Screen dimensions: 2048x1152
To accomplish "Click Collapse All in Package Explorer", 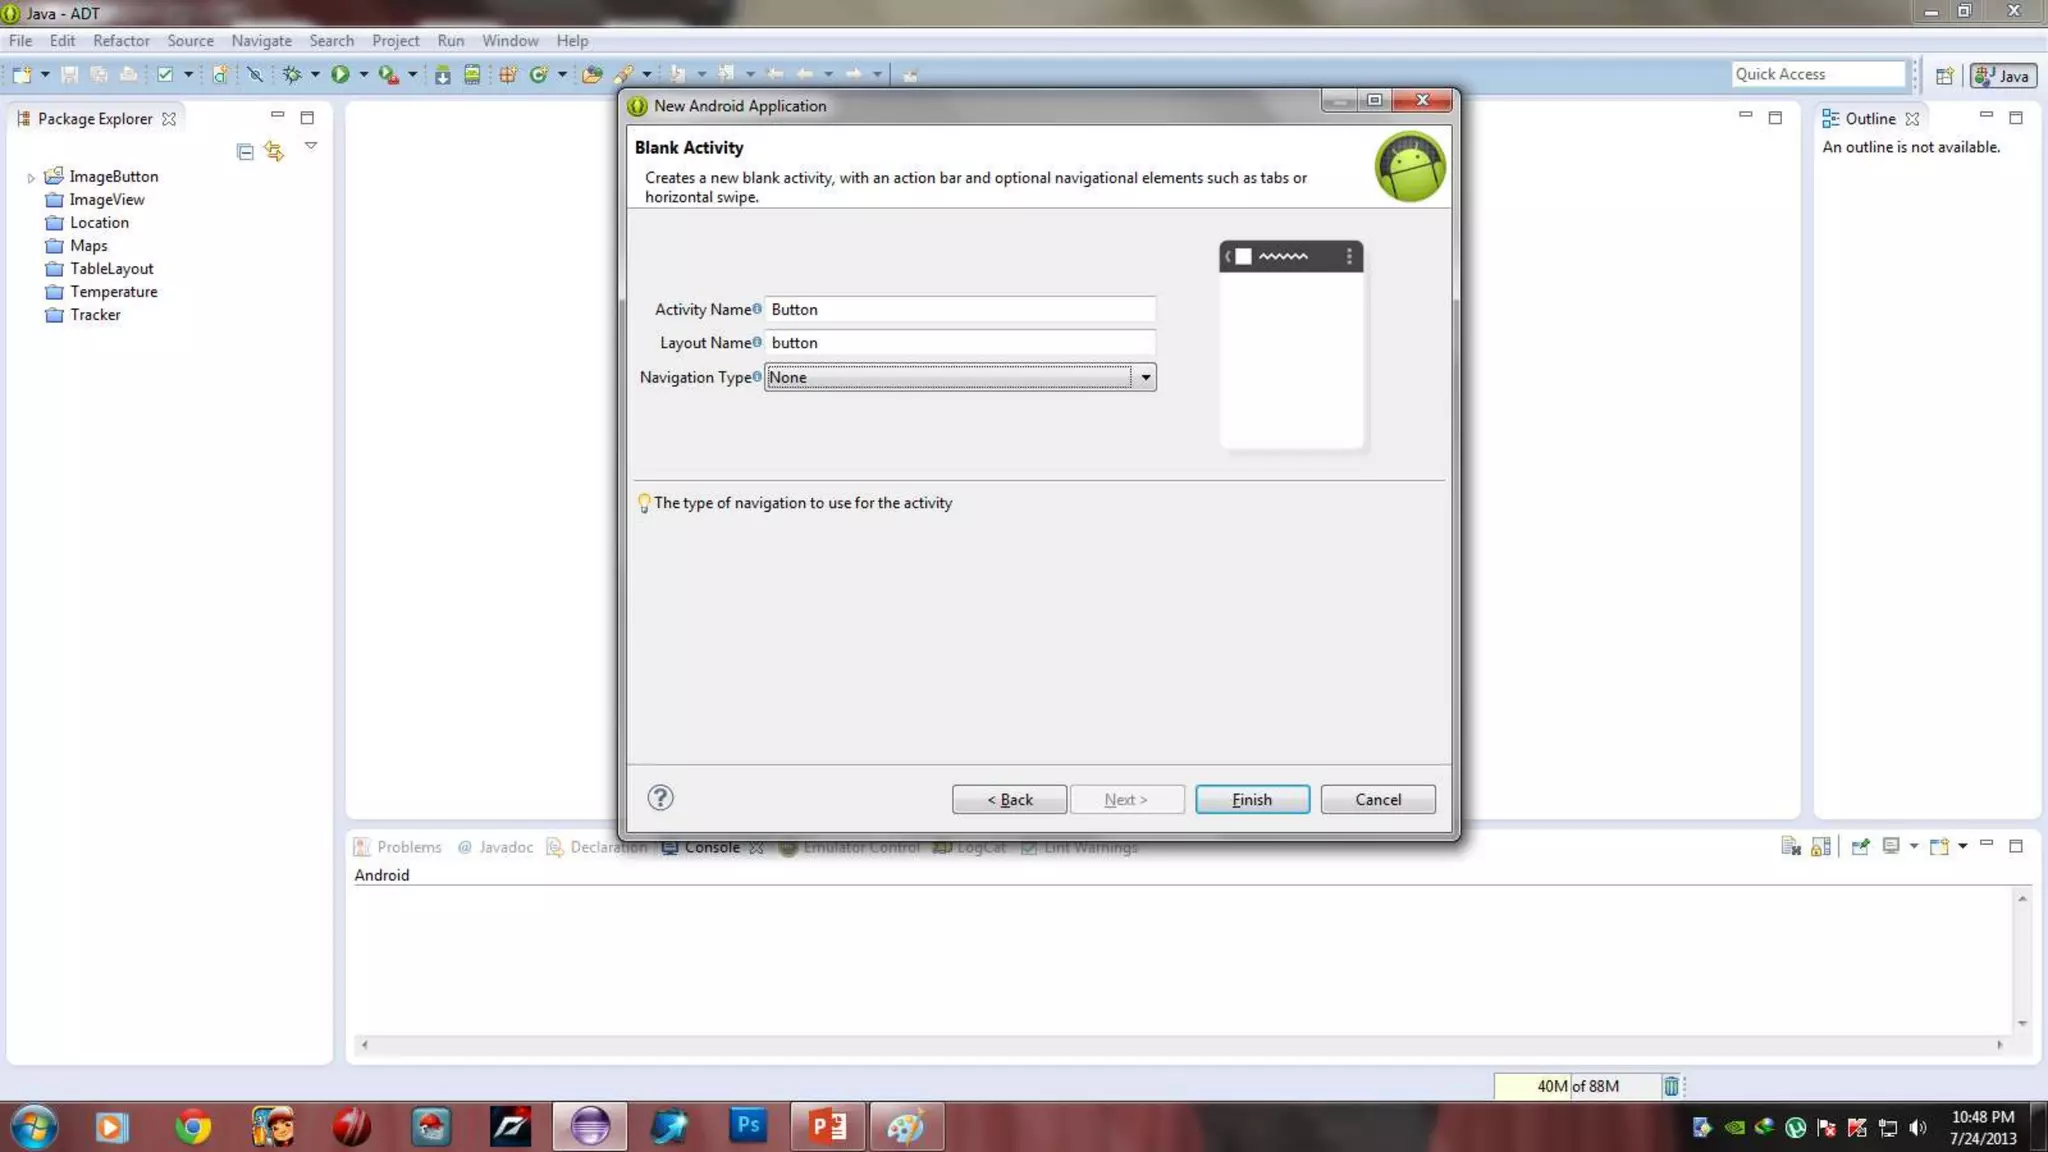I will (x=245, y=152).
